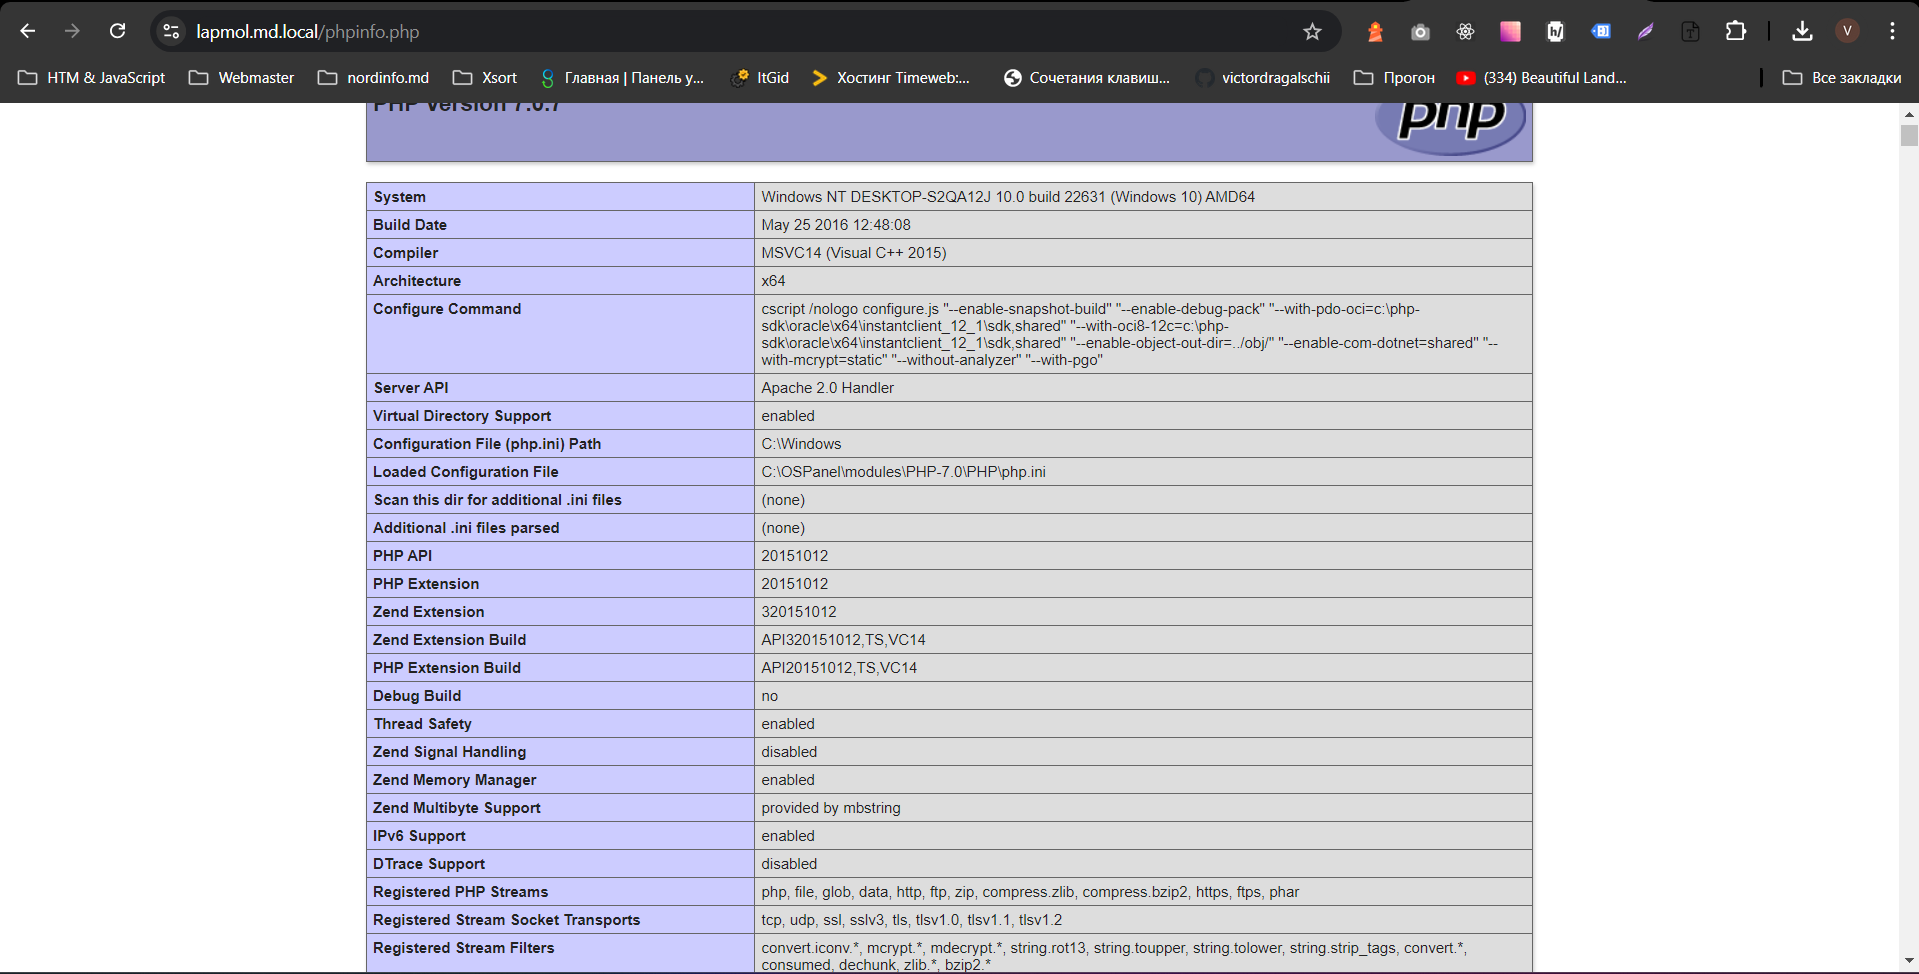
Task: Click the Registered Stream Filters label
Action: [464, 948]
